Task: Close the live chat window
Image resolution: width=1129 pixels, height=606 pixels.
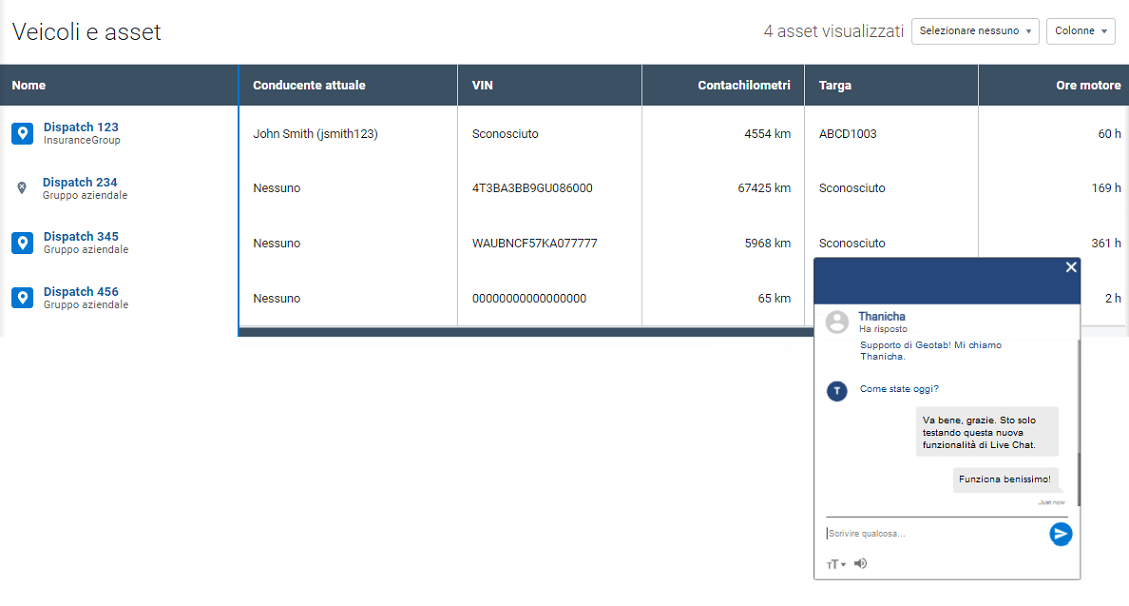Action: coord(1070,267)
